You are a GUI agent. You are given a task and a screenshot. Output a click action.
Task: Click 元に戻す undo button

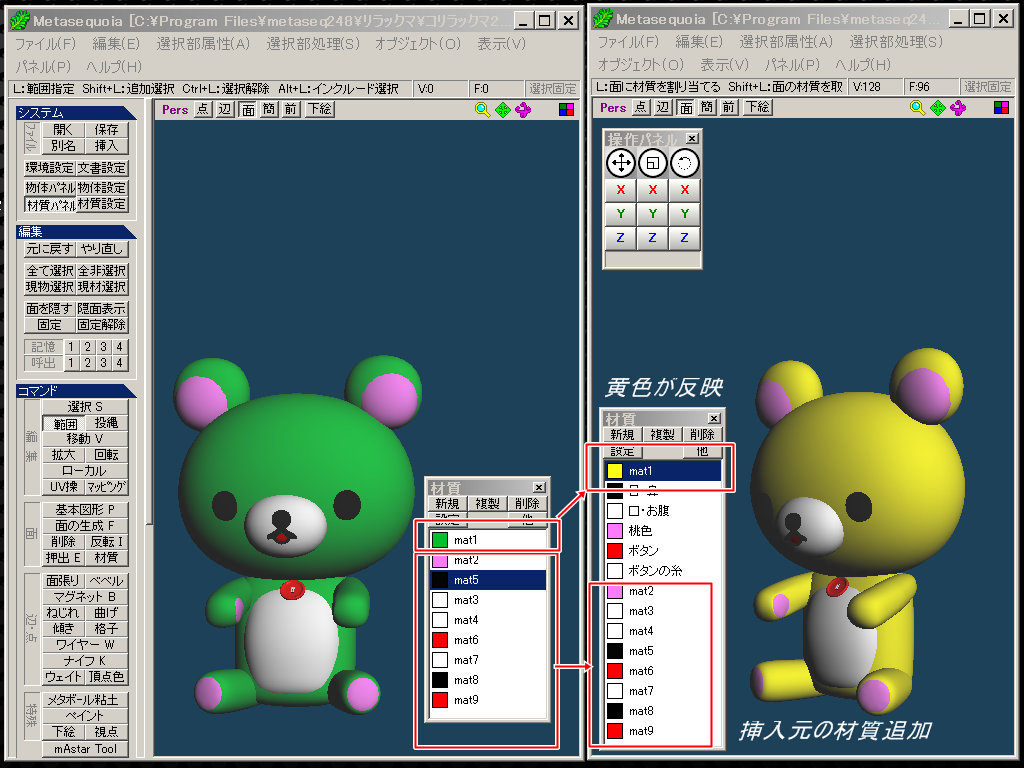point(50,249)
